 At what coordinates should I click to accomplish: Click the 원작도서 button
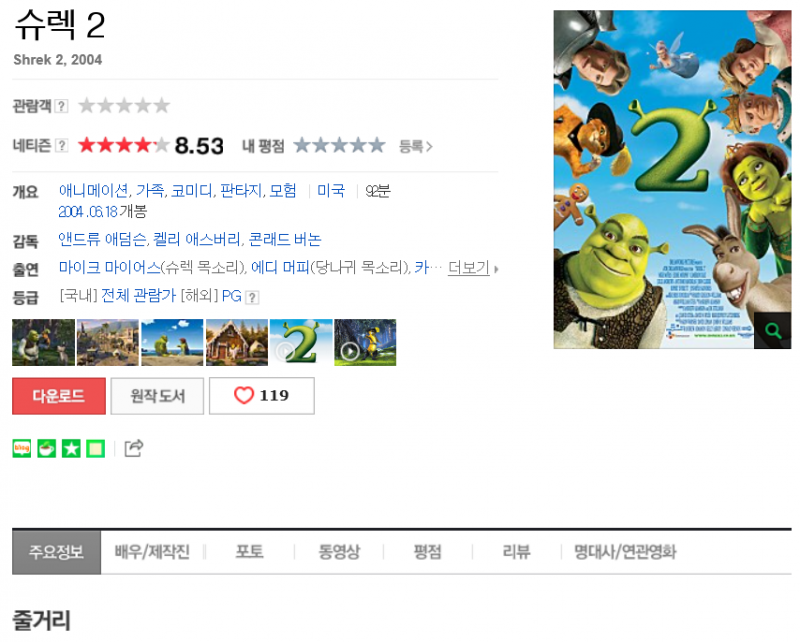point(157,396)
